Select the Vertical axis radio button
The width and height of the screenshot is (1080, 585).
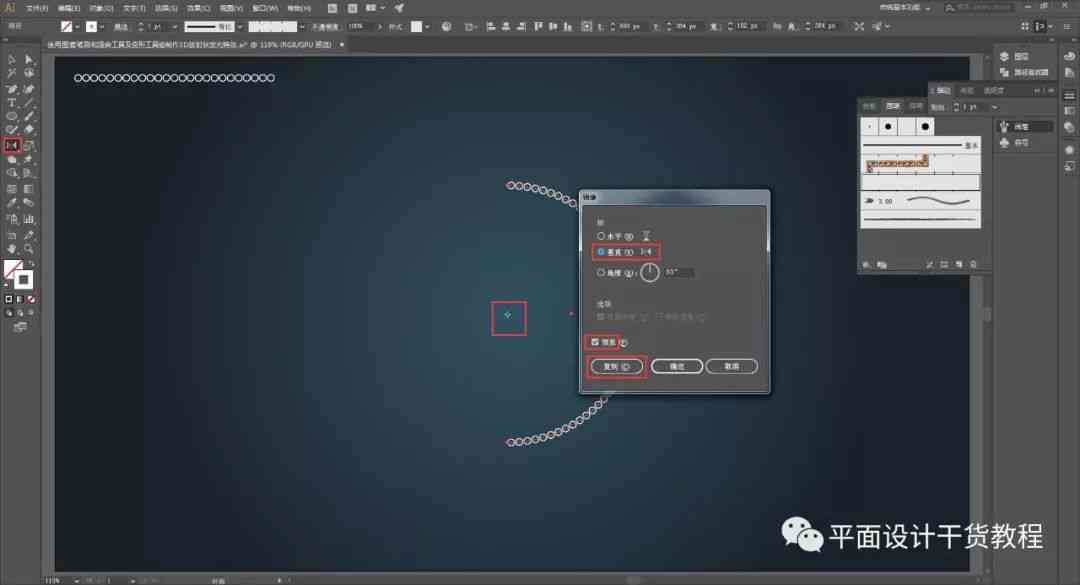[x=601, y=252]
